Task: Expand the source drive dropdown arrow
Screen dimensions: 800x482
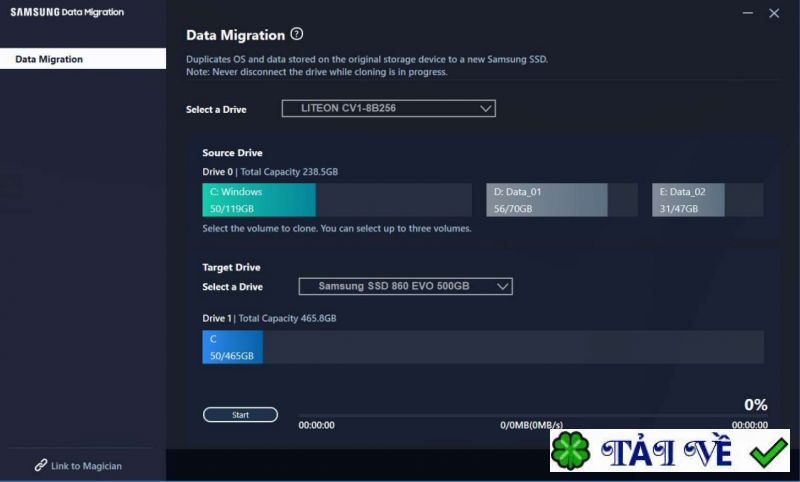Action: pyautogui.click(x=485, y=108)
